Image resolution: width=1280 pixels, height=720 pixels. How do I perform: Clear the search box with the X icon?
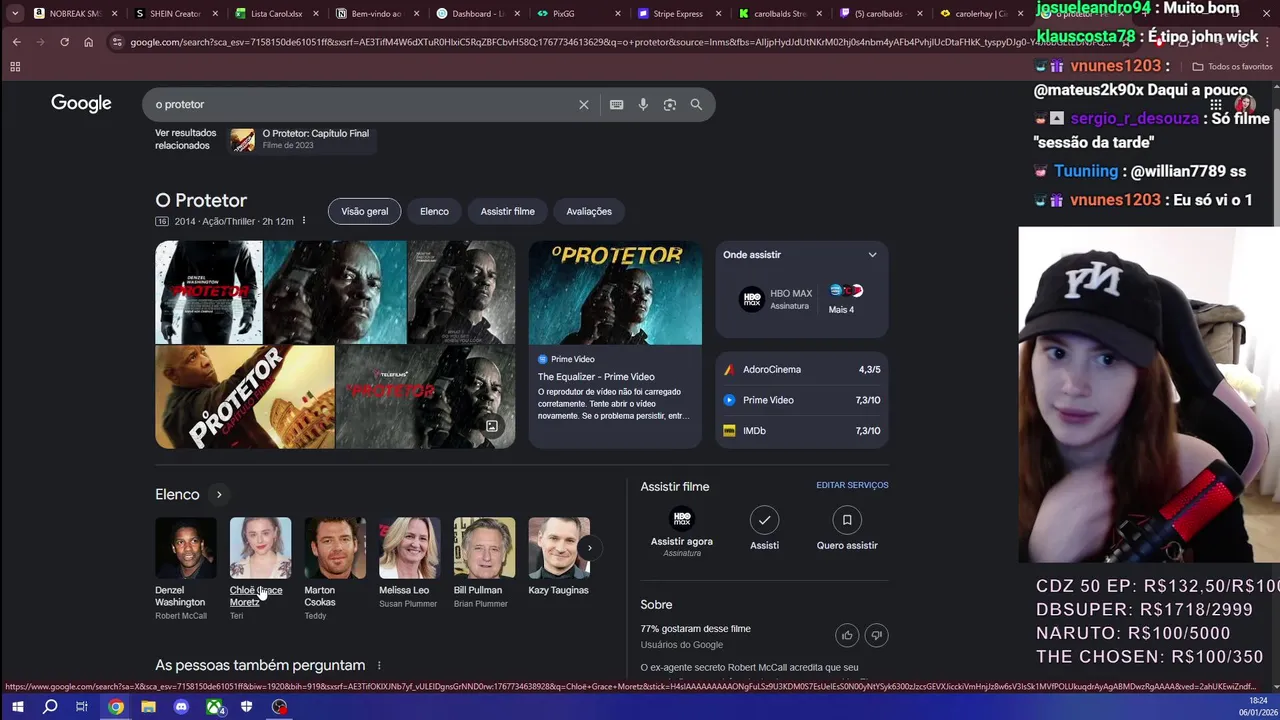click(584, 105)
